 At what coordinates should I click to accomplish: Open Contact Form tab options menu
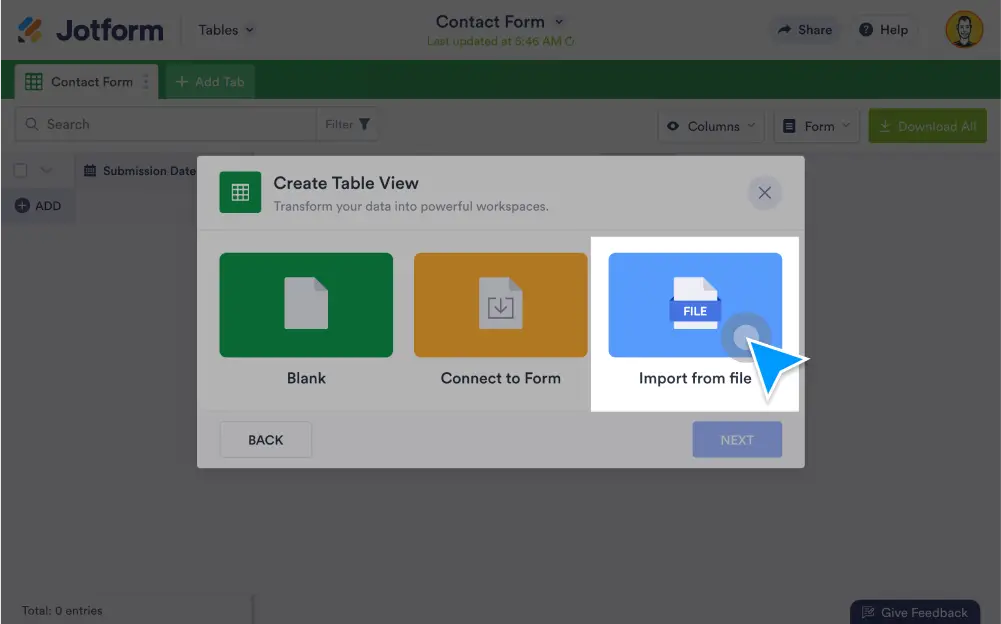[146, 82]
